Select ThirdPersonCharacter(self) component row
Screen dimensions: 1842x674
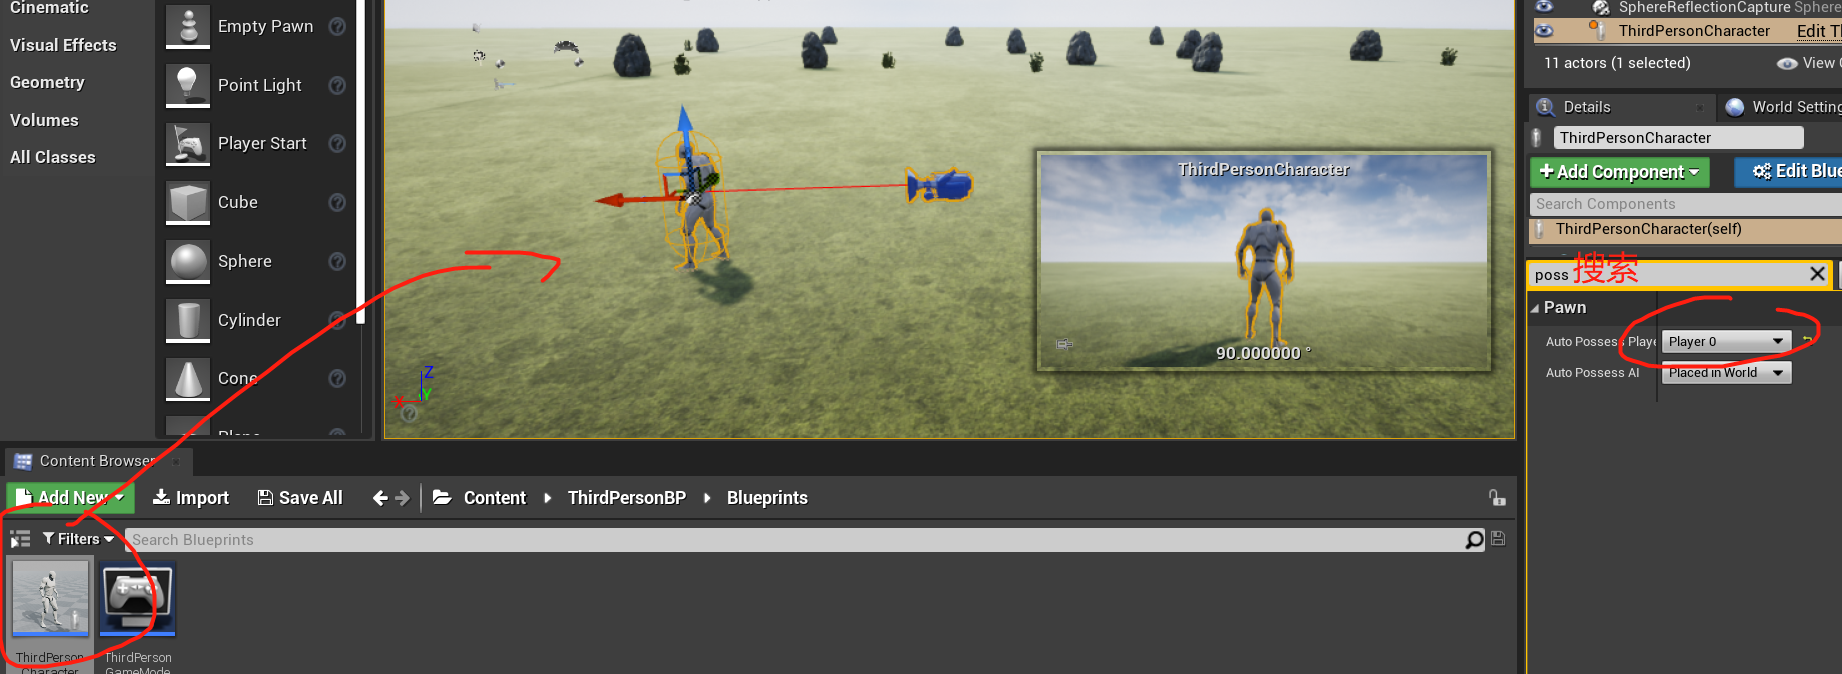coord(1686,230)
